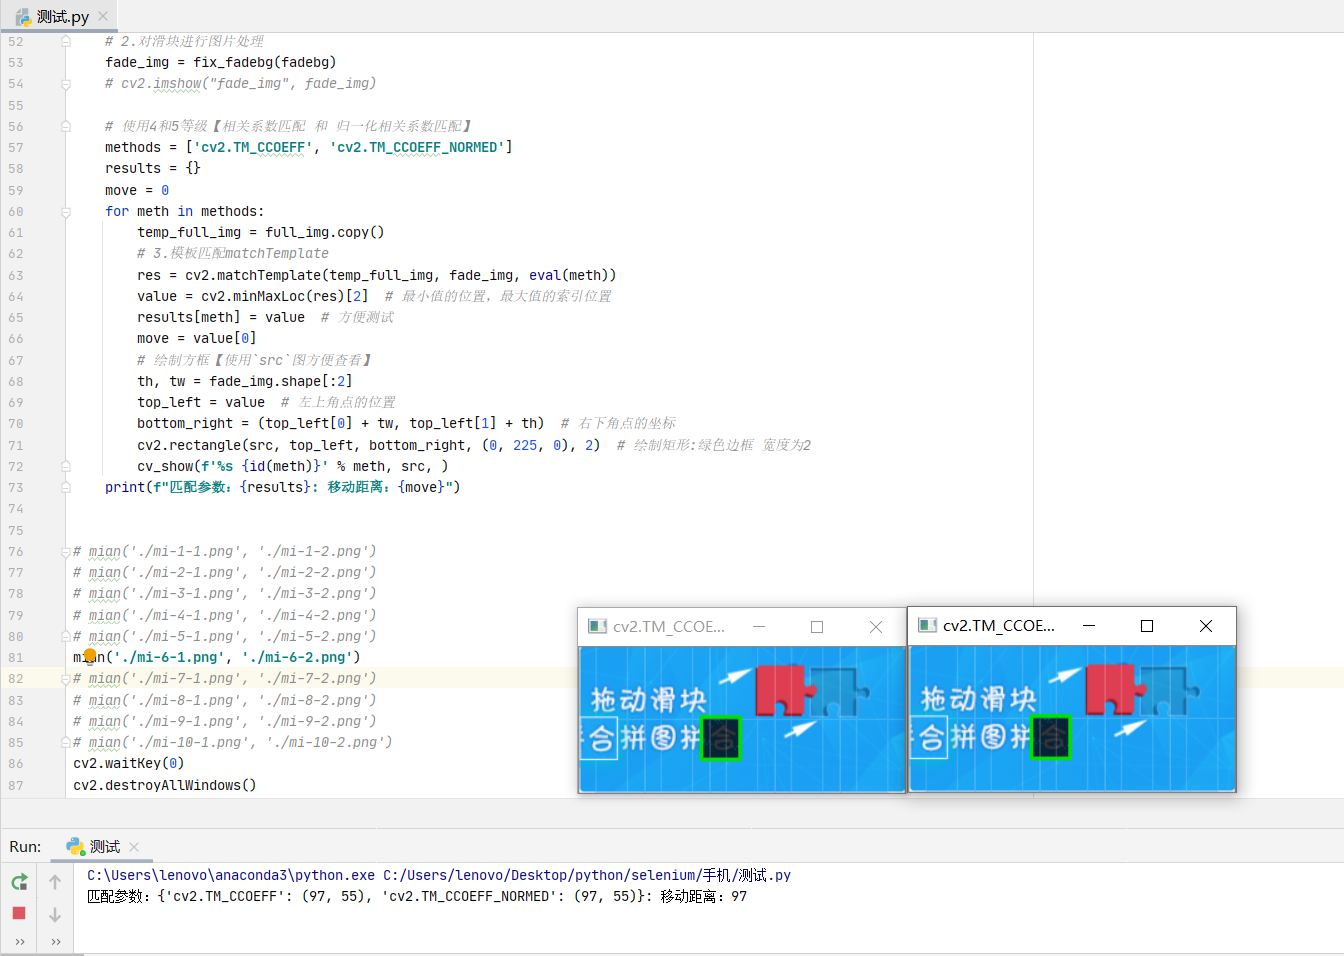
Task: Click the right cv2.TM_CCOE... window icon
Action: pos(927,625)
